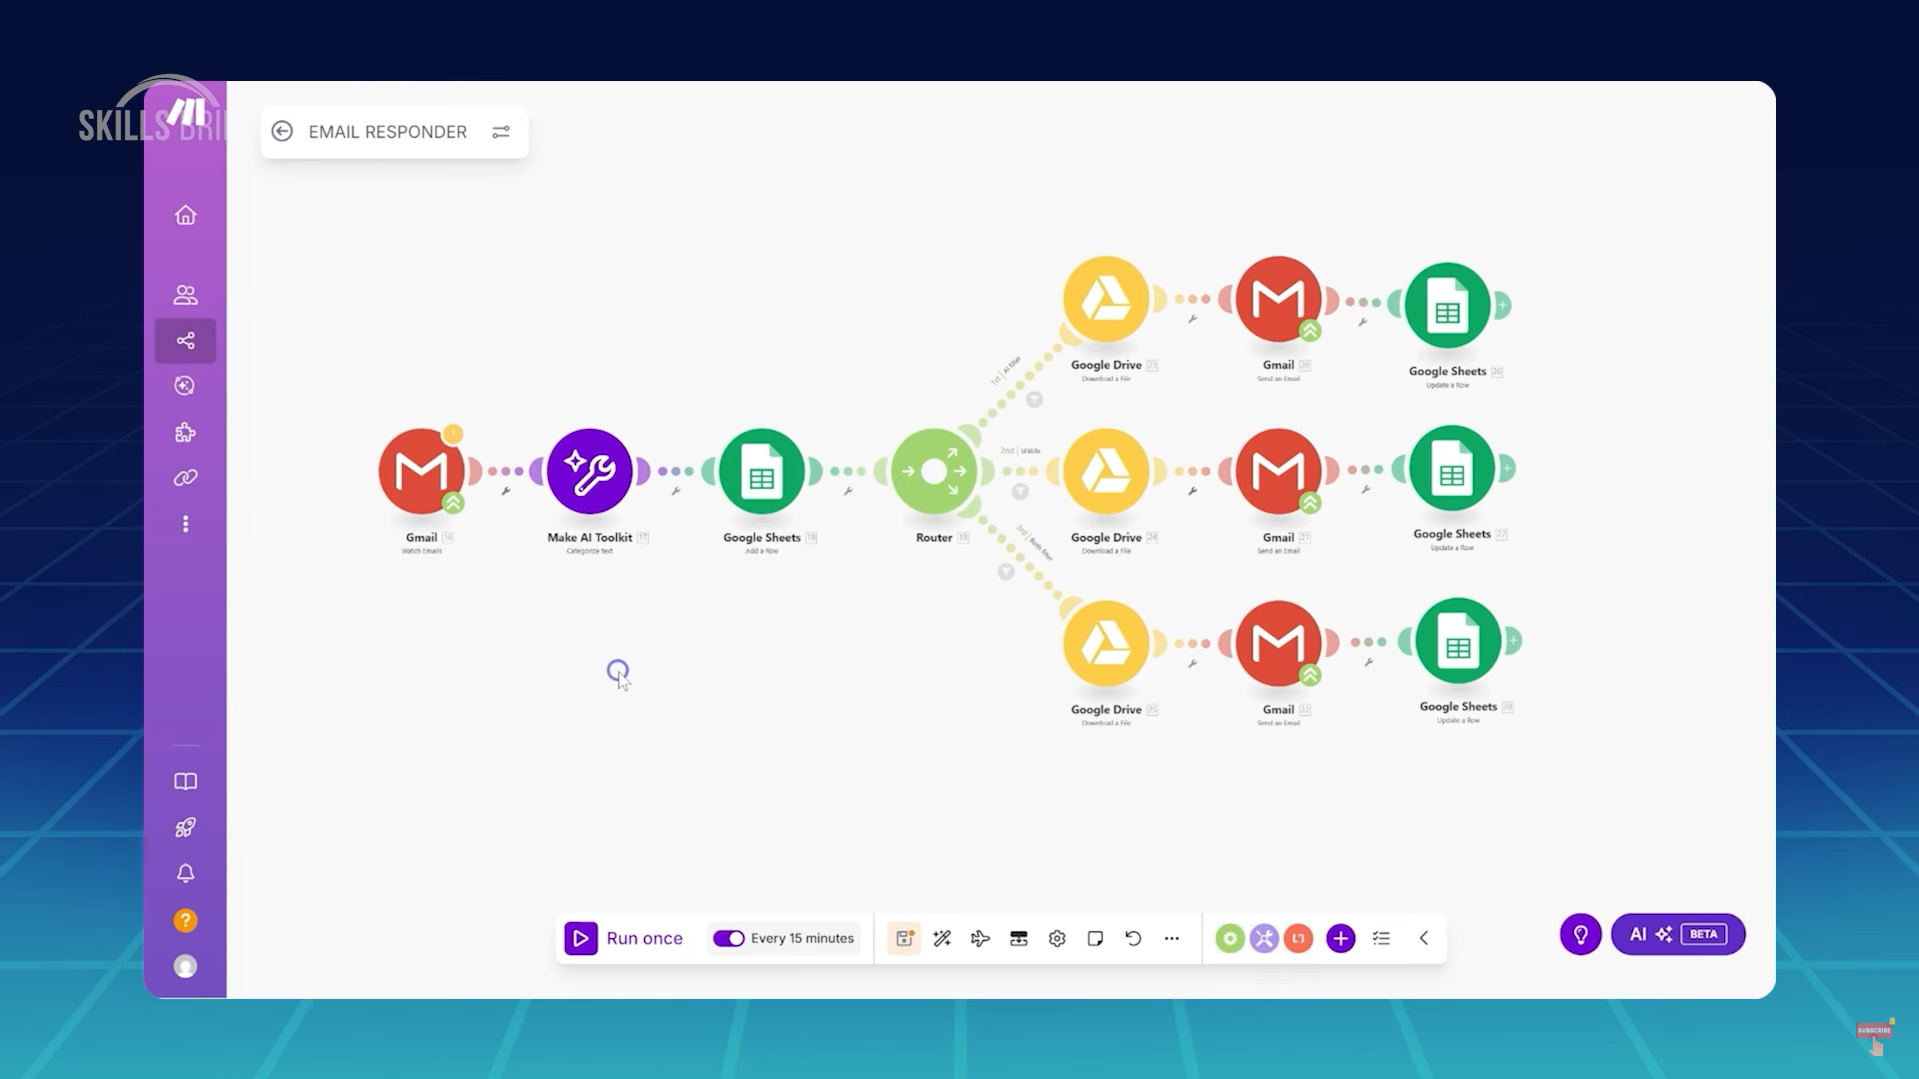Click the purple add favorite plus circle
This screenshot has width=1919, height=1079.
1340,938
